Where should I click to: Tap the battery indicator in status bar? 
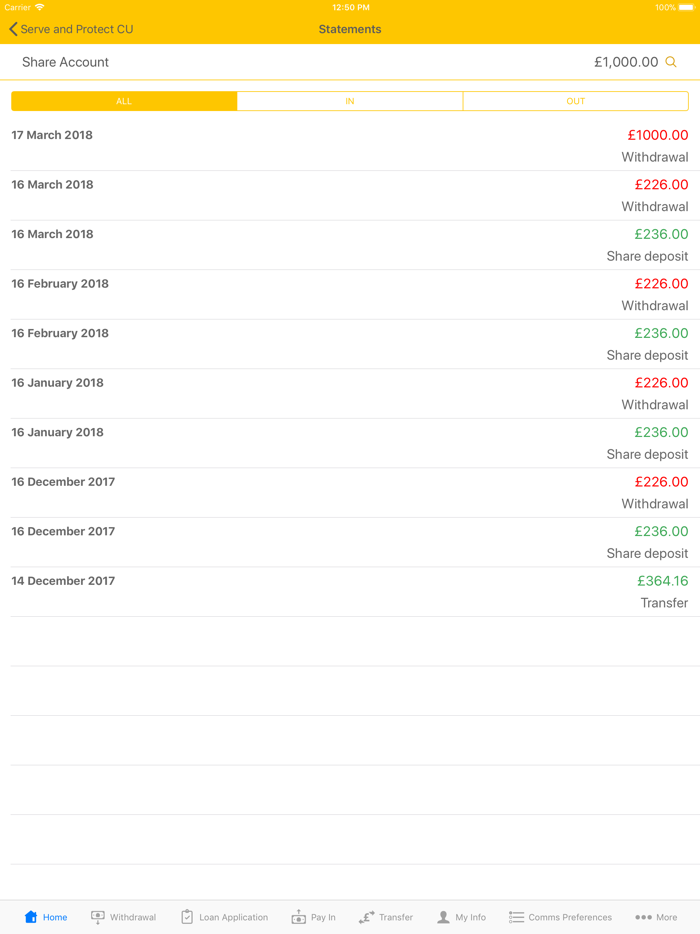tap(686, 7)
